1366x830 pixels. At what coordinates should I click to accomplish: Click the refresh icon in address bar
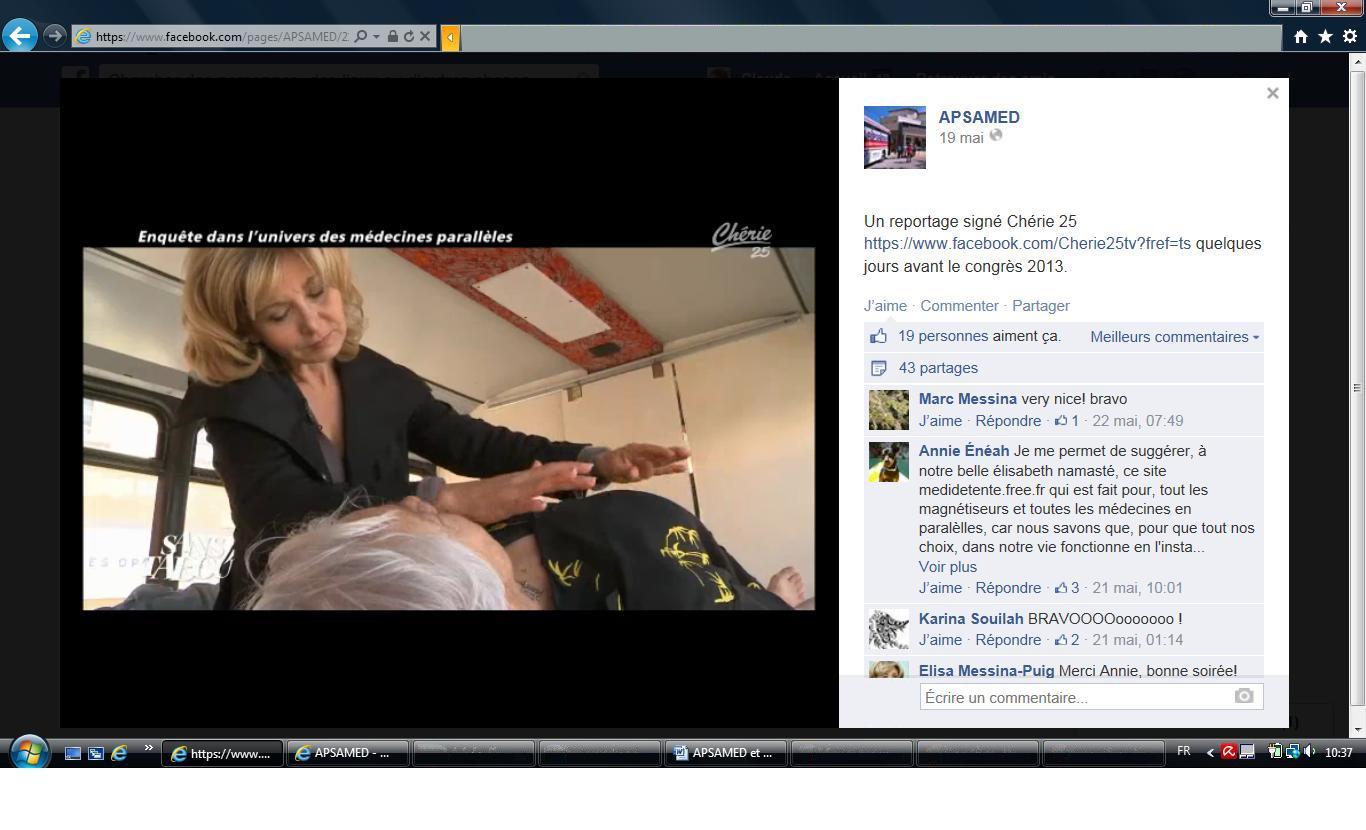click(409, 36)
